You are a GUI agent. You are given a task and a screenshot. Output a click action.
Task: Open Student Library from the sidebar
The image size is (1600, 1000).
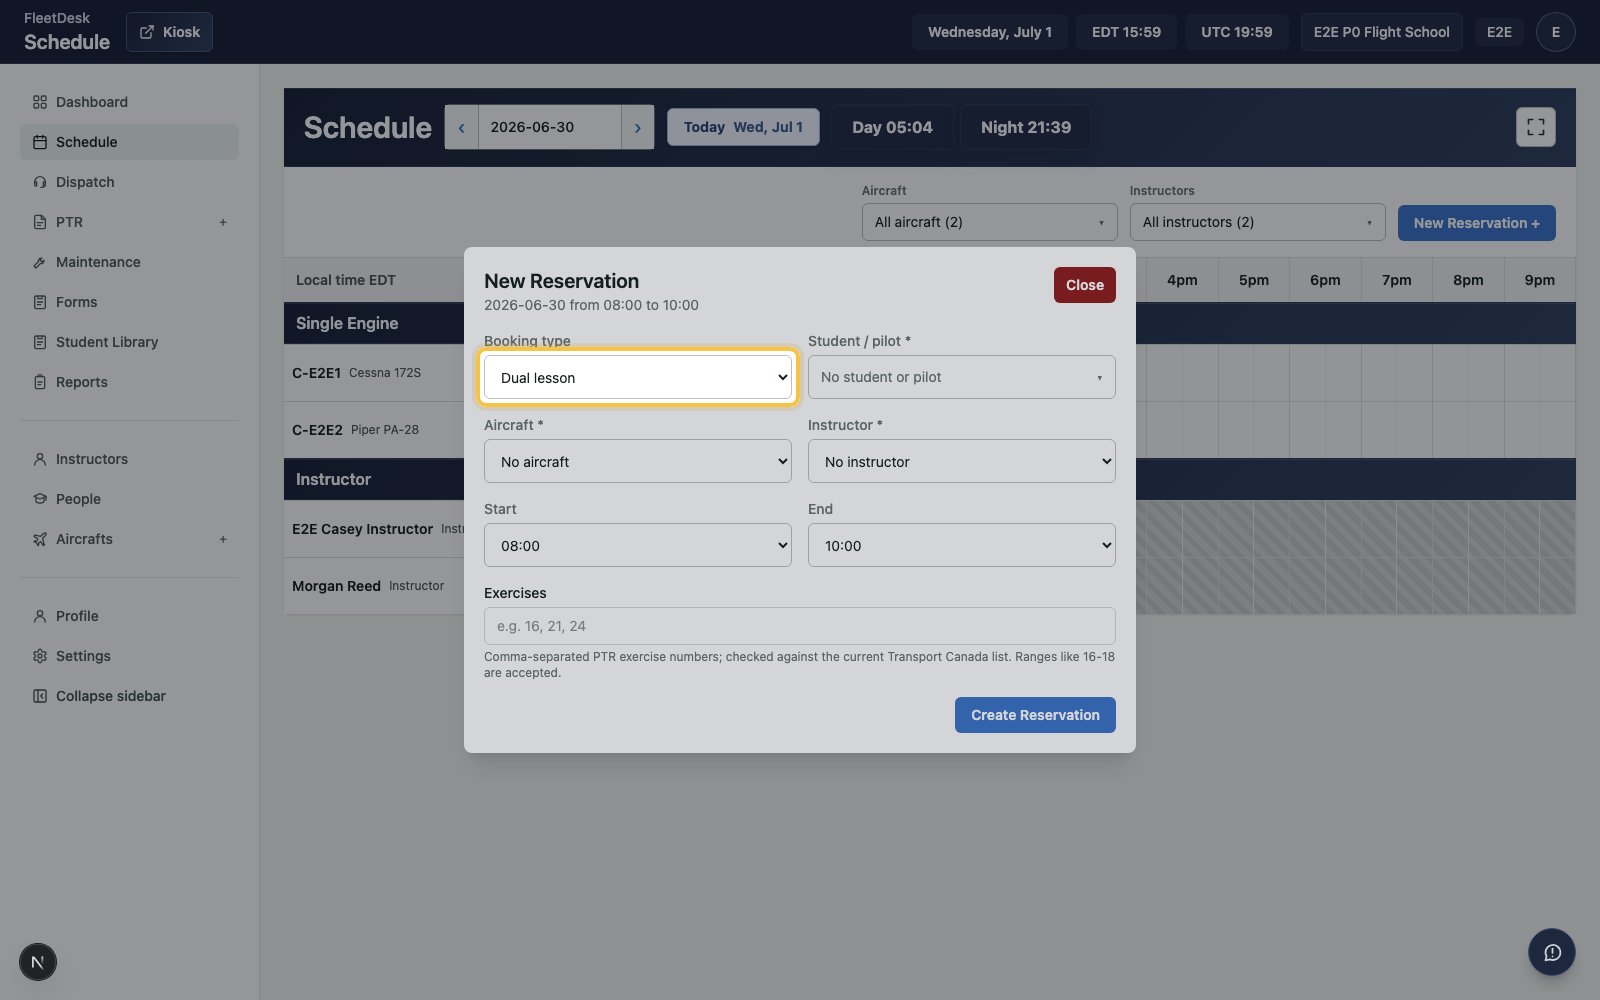[x=129, y=342]
